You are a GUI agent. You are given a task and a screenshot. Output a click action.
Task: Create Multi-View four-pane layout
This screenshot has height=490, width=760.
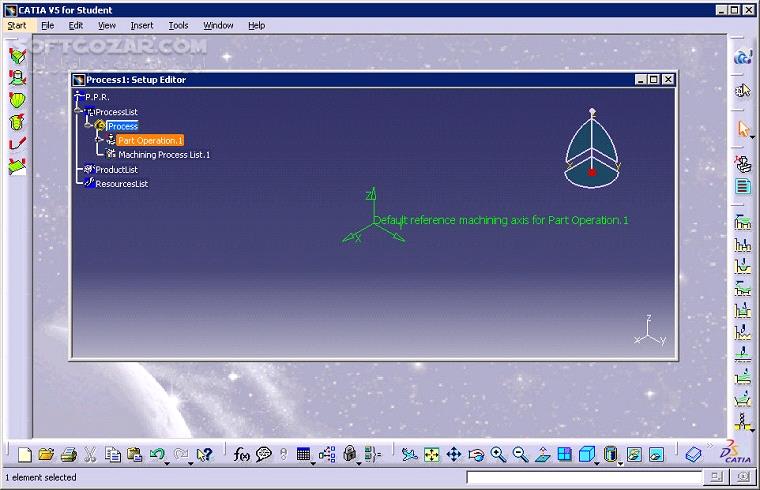pos(565,455)
